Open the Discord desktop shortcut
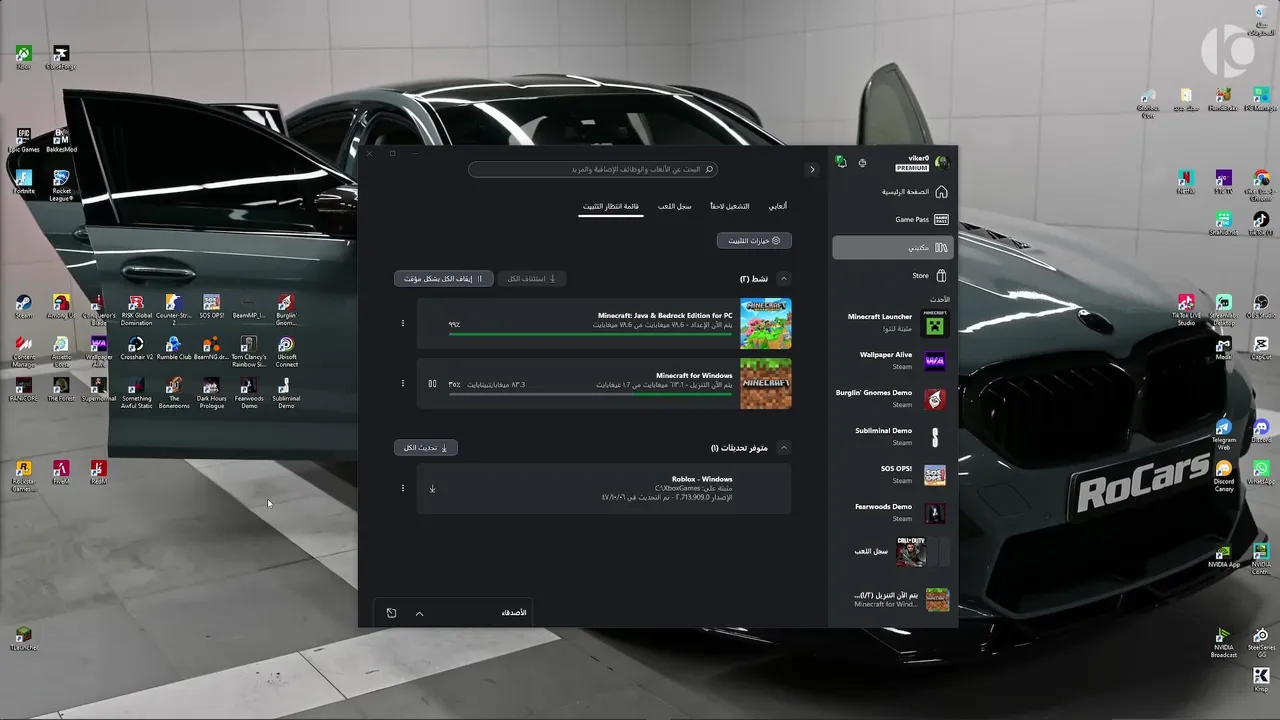This screenshot has width=1280, height=720. point(1261,431)
